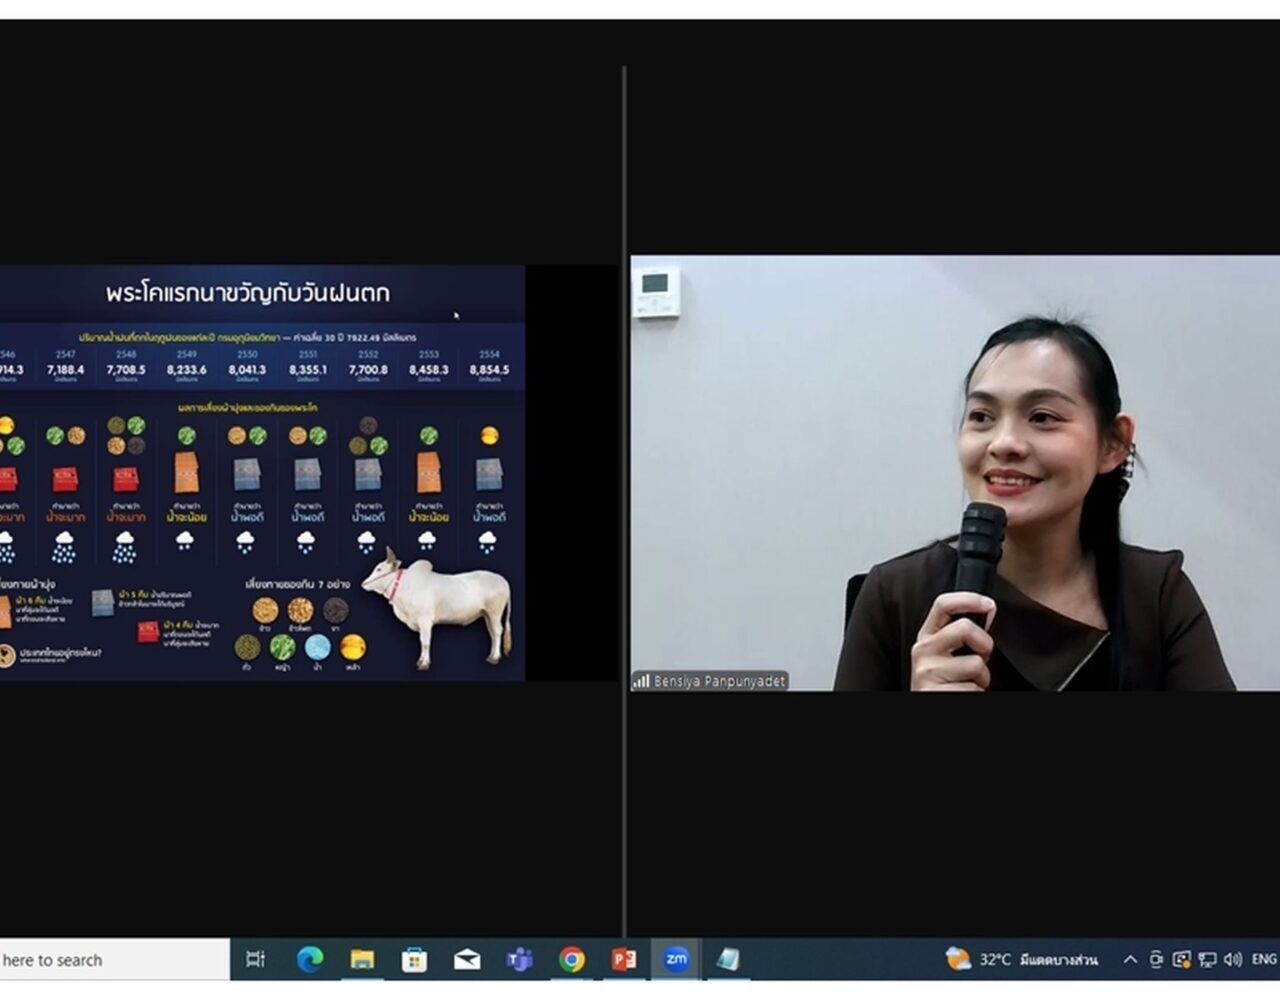Click the rainfall value 8,041.3
This screenshot has height=1000, width=1280.
click(x=247, y=369)
